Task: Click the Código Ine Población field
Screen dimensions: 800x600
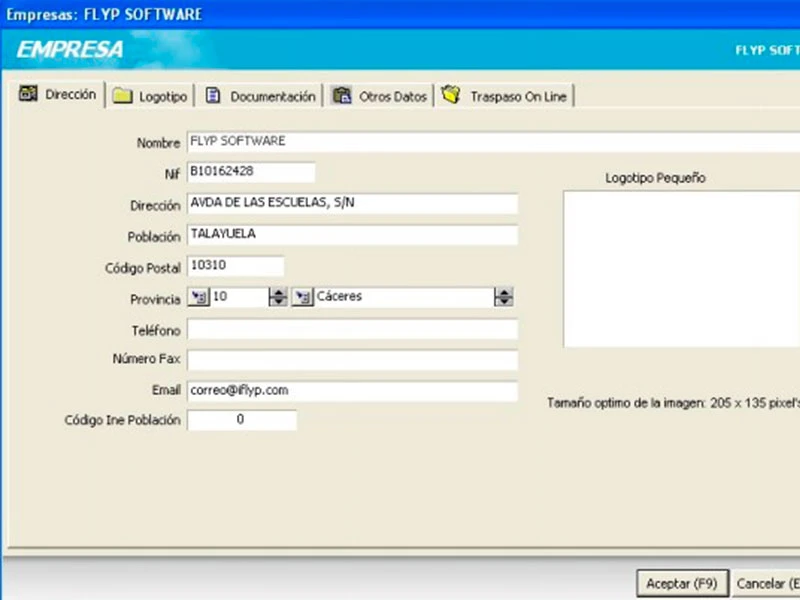Action: (x=242, y=420)
